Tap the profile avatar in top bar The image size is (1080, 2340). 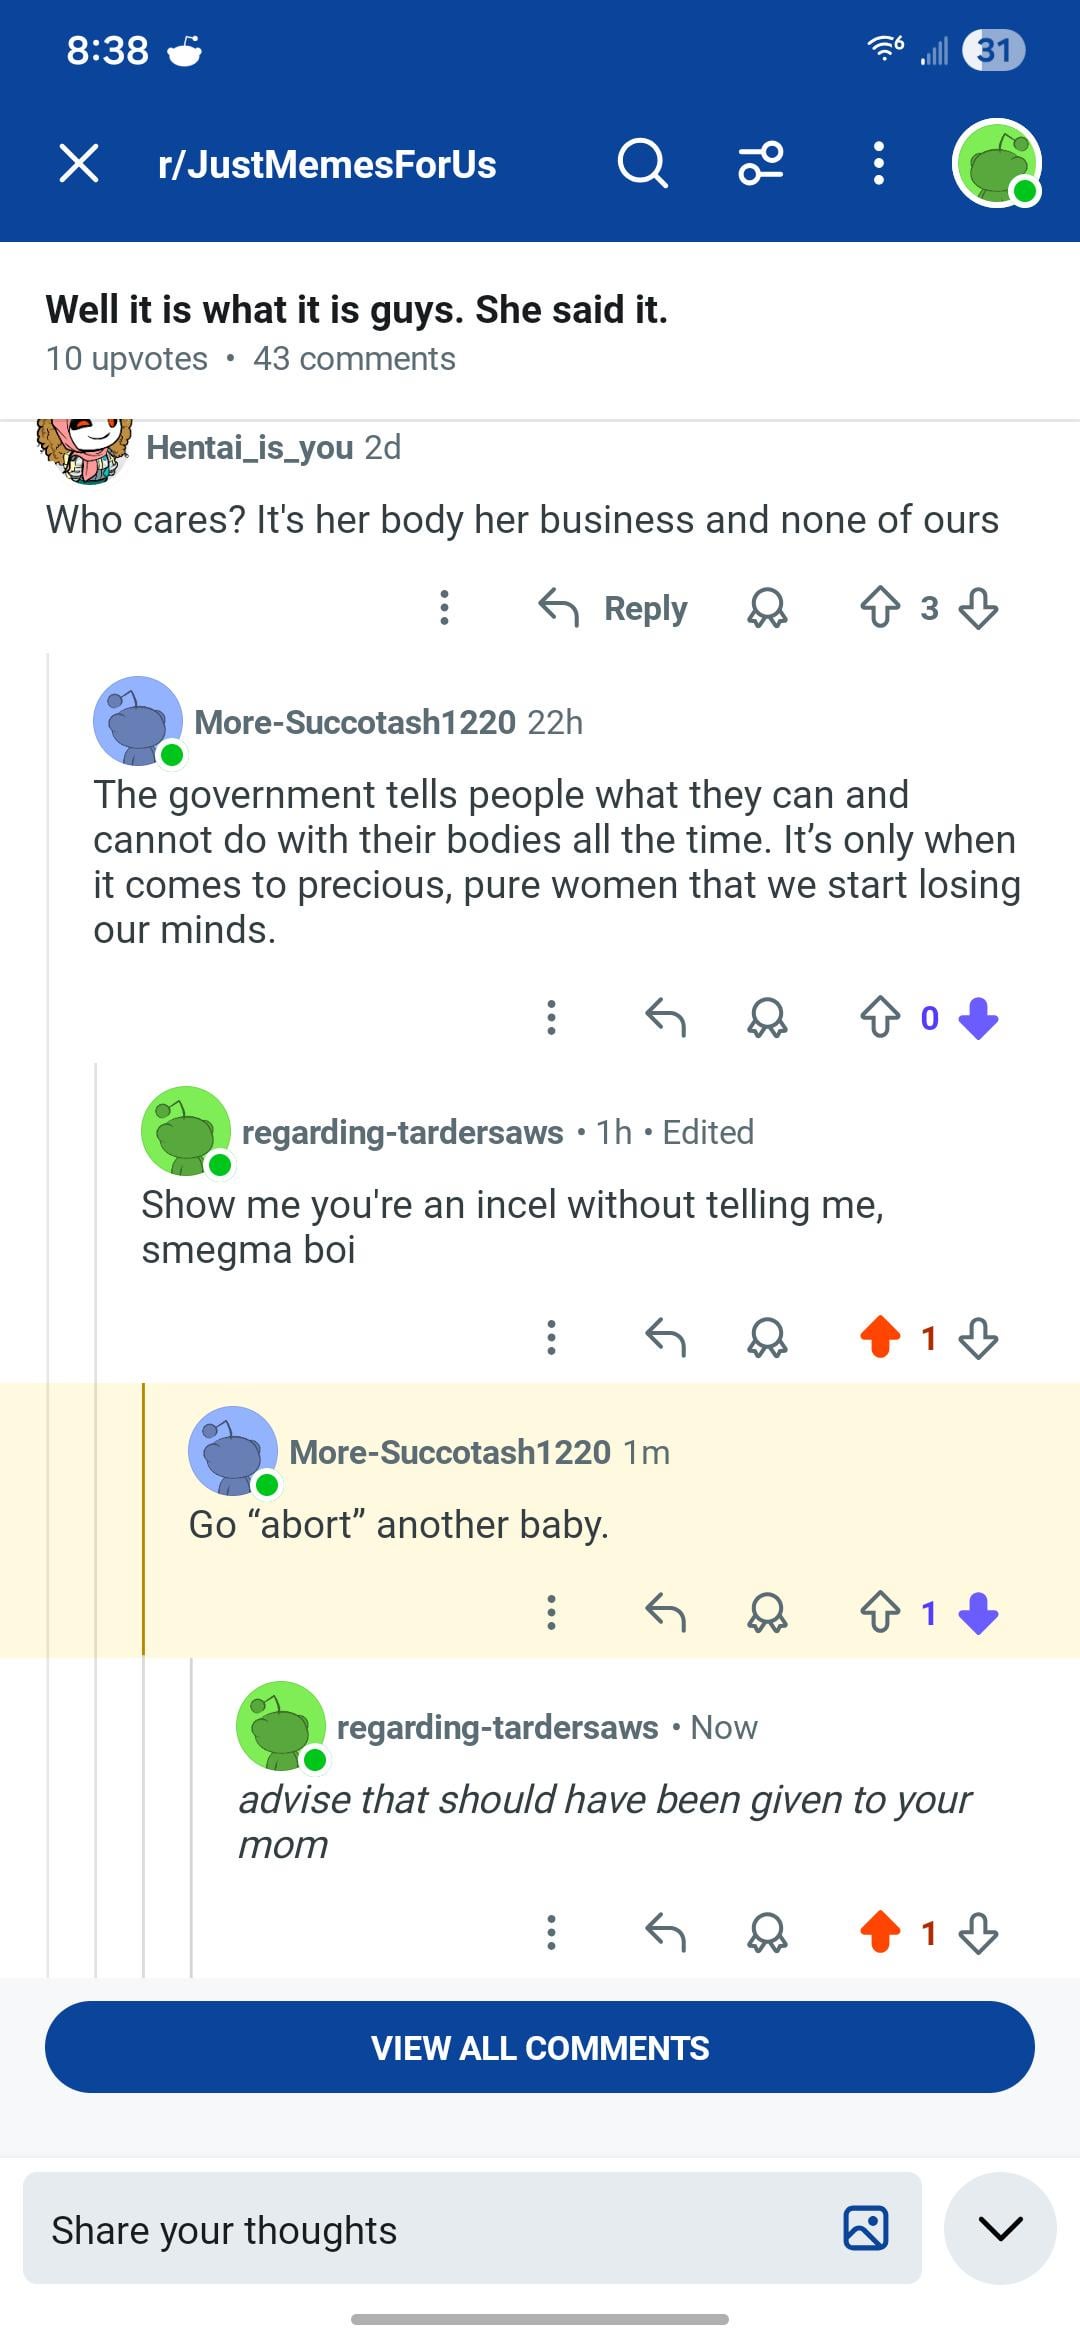(x=996, y=163)
